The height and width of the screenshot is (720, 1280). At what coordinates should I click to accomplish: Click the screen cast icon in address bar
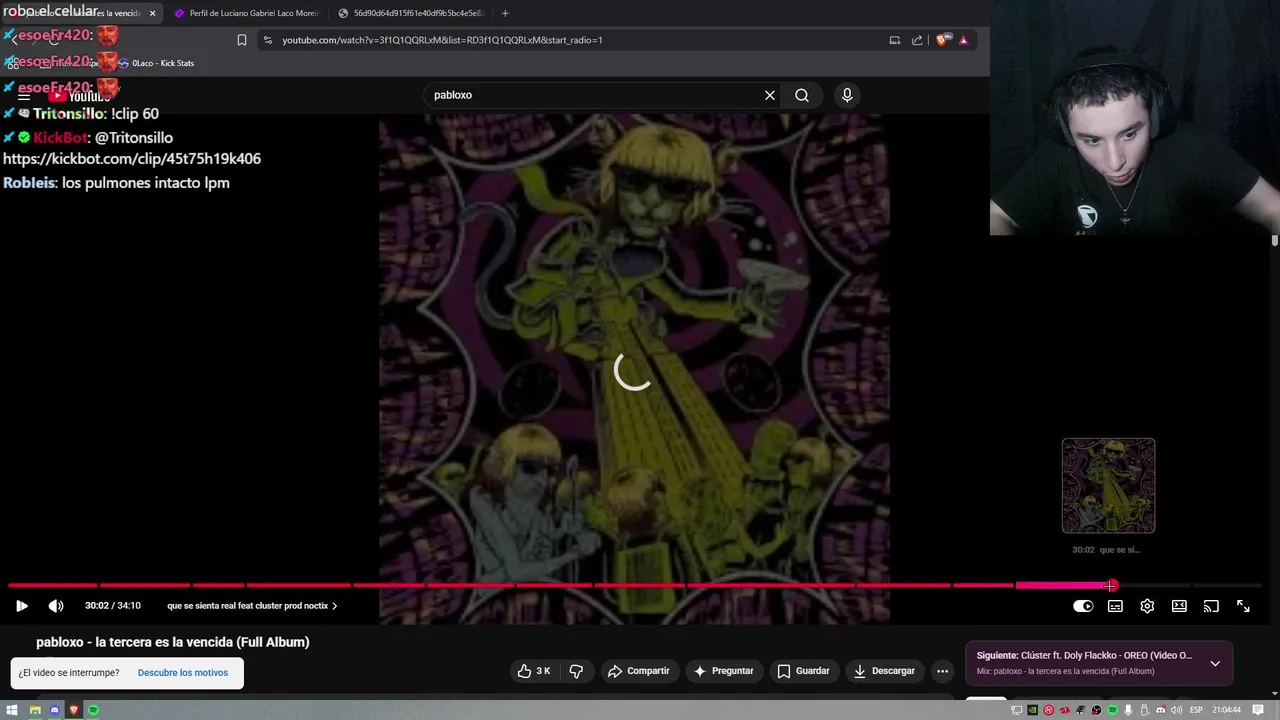894,40
